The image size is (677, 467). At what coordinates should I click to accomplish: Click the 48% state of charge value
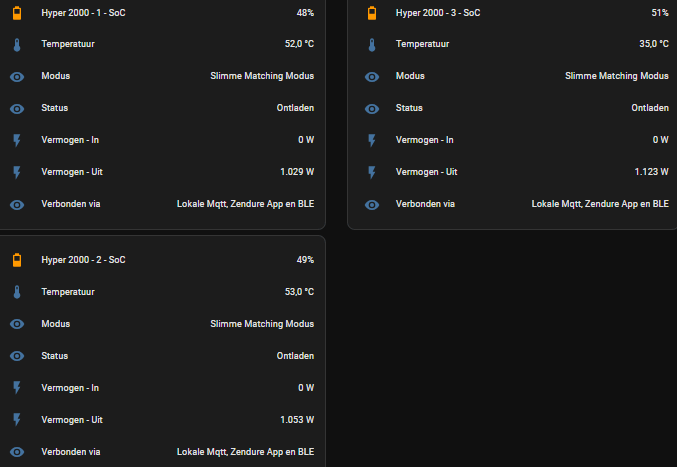coord(305,13)
